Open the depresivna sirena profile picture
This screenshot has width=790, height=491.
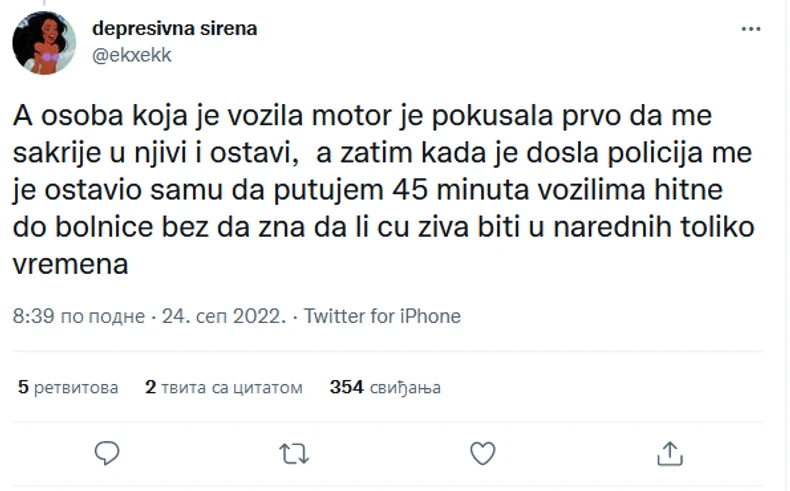tap(44, 43)
